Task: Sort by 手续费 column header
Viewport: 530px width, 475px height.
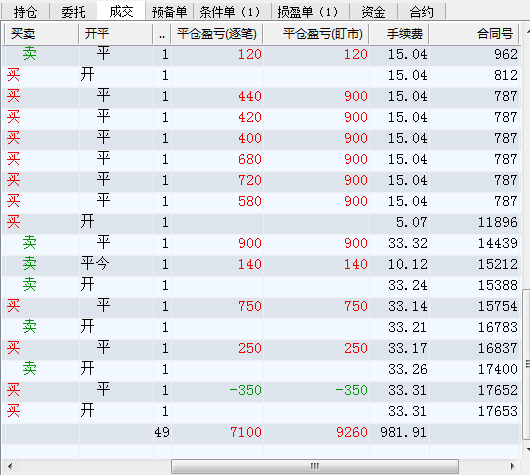Action: click(399, 33)
